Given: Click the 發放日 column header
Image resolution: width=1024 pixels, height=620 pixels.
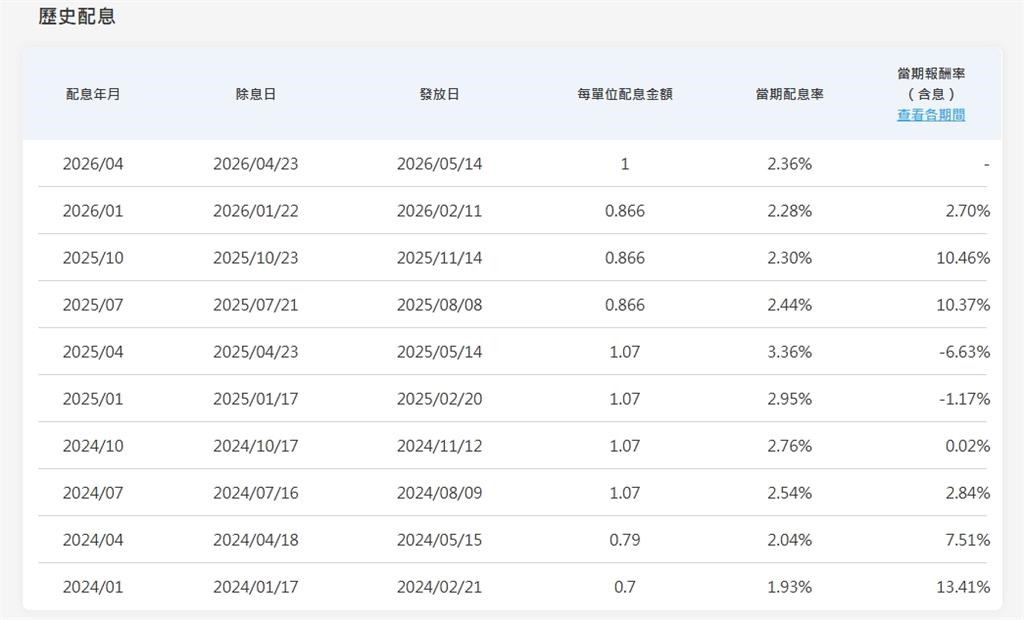Looking at the screenshot, I should [439, 94].
